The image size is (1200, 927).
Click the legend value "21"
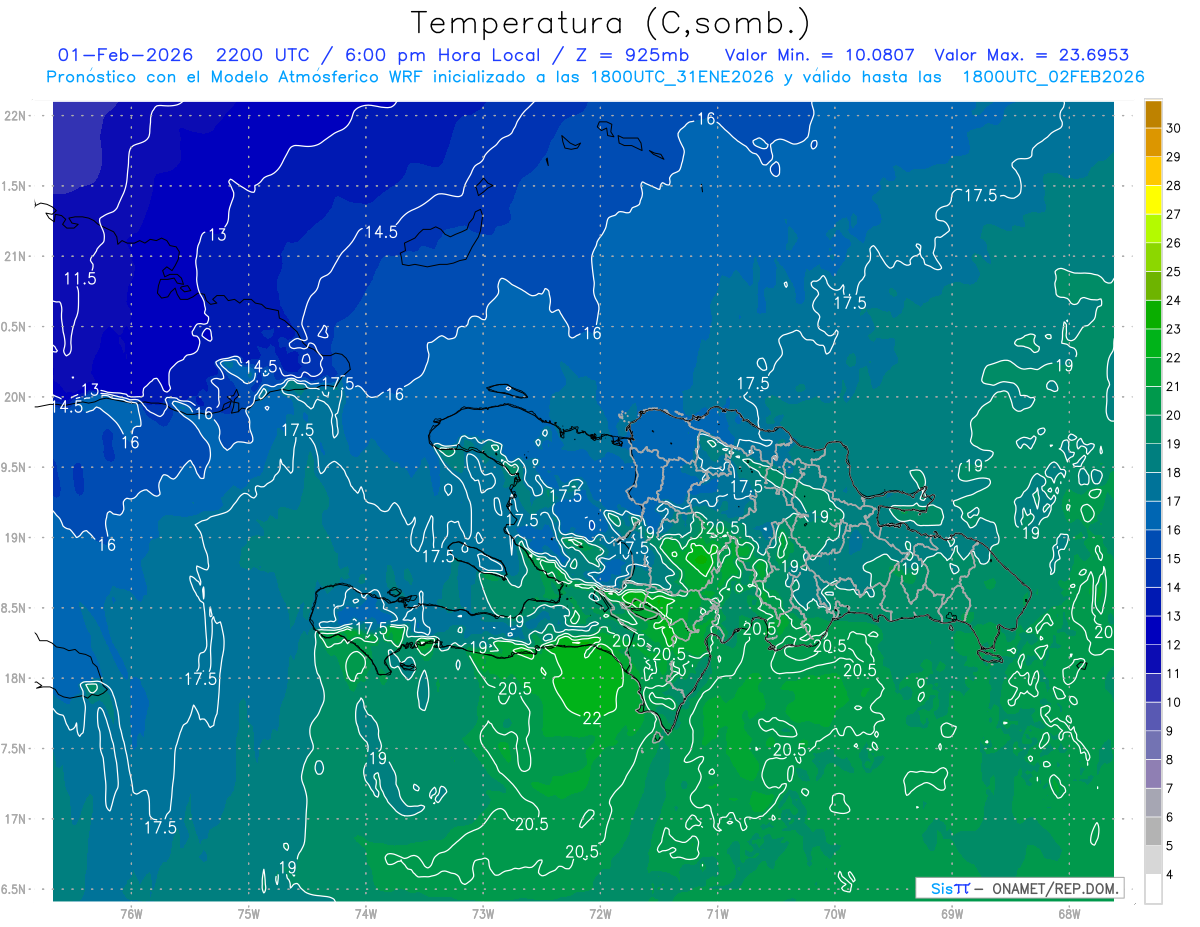(x=1173, y=387)
